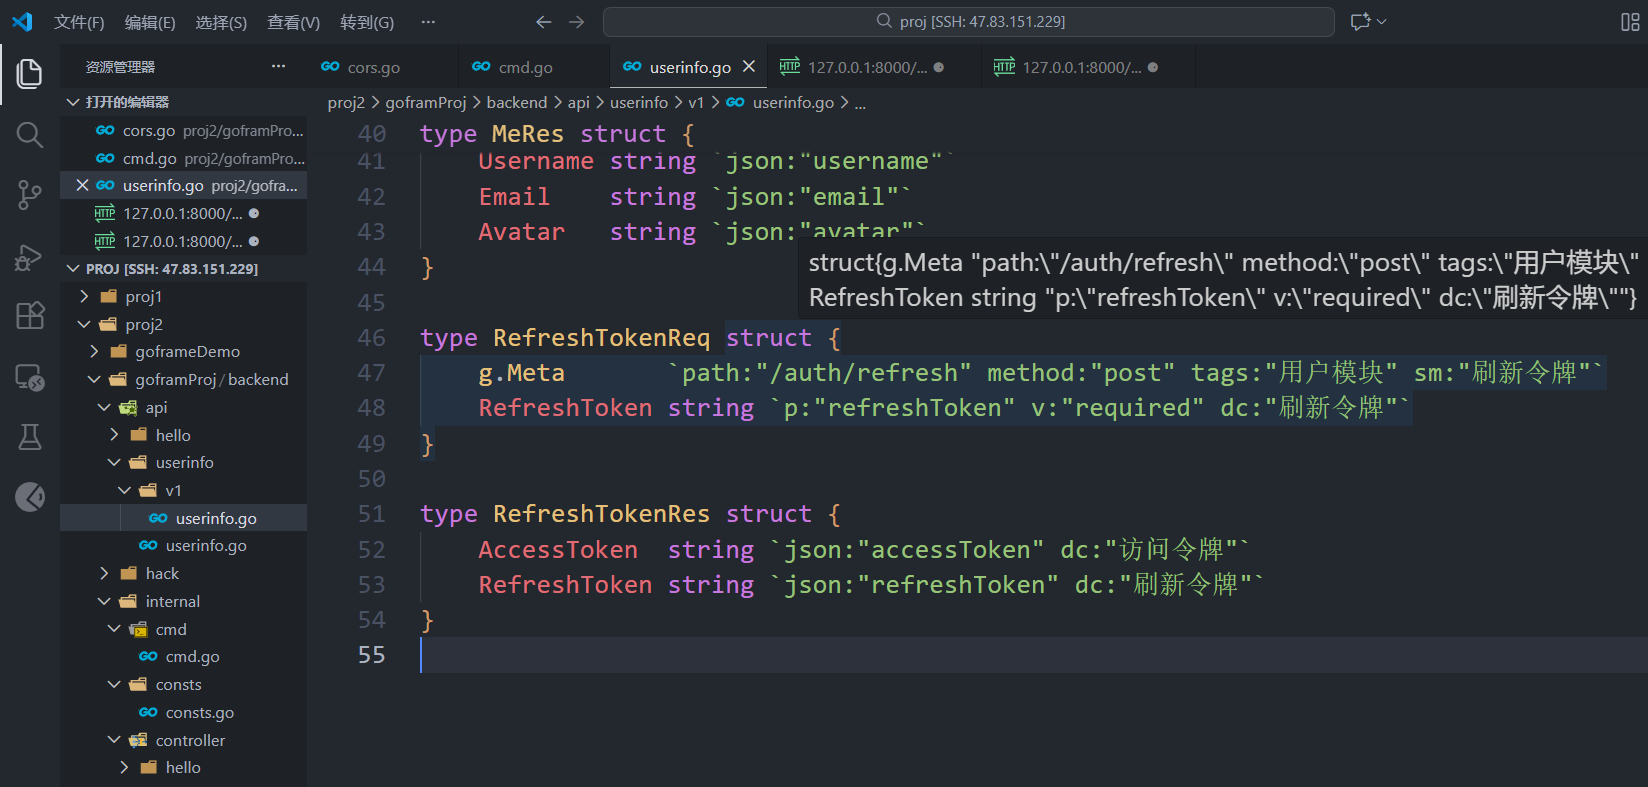Open the Remote Explorer view

click(30, 377)
